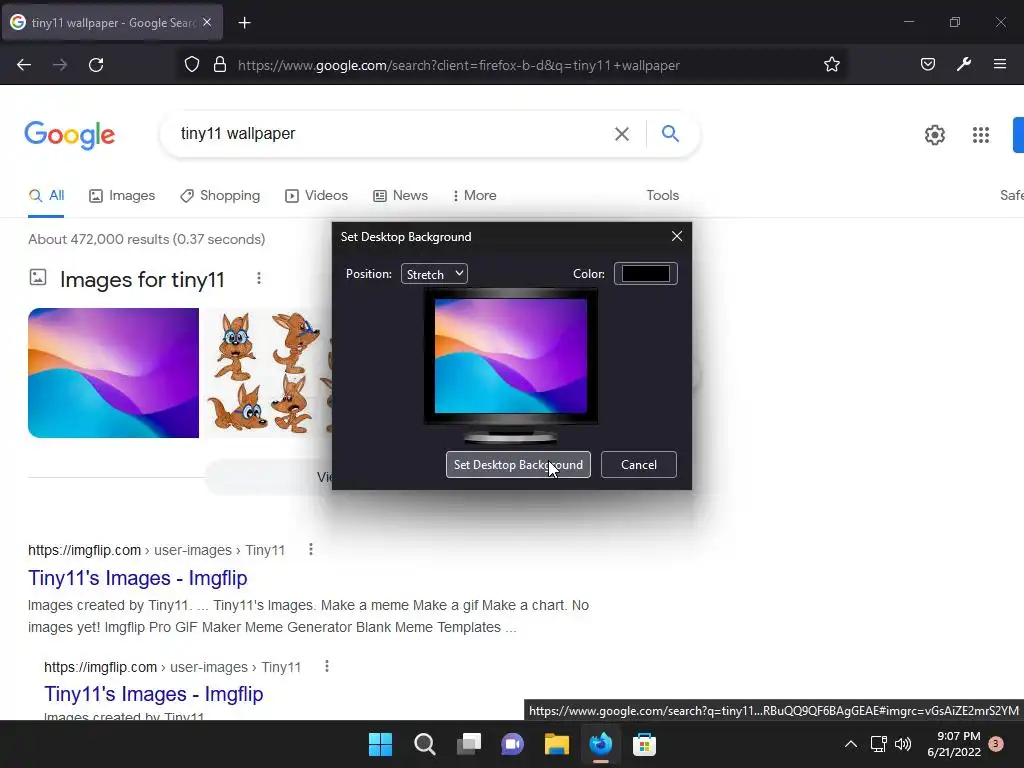Cancel the Set Desktop Background dialog
Viewport: 1024px width, 768px height.
pos(639,464)
